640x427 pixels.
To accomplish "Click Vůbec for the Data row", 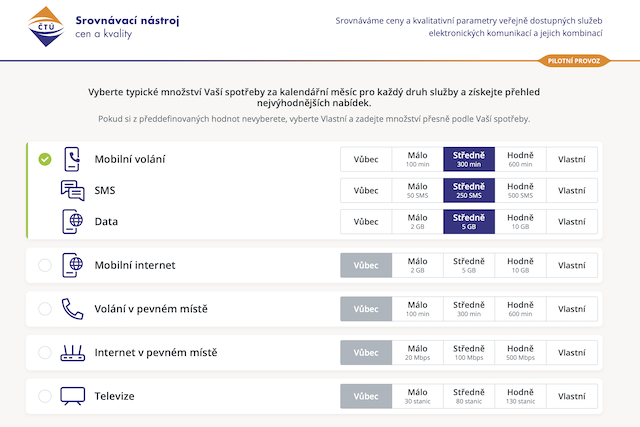I will (x=366, y=221).
